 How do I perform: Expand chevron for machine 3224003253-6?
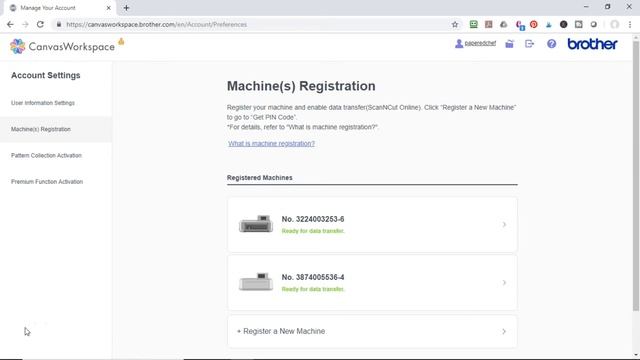pos(504,224)
